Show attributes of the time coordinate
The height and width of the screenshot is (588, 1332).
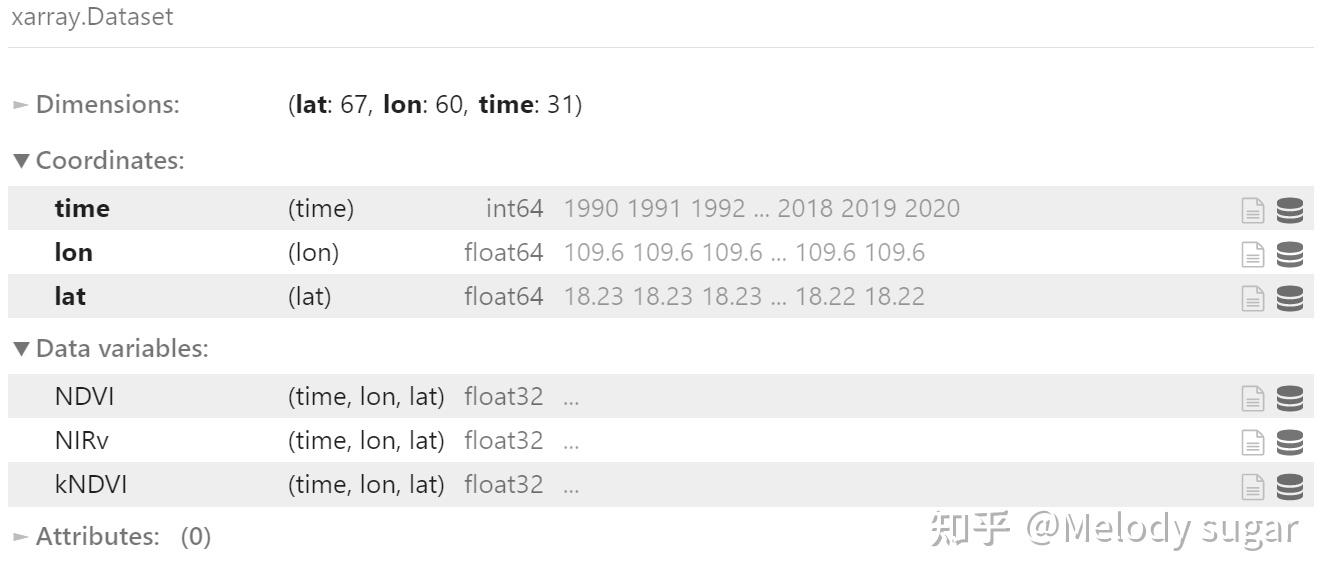coord(1253,208)
